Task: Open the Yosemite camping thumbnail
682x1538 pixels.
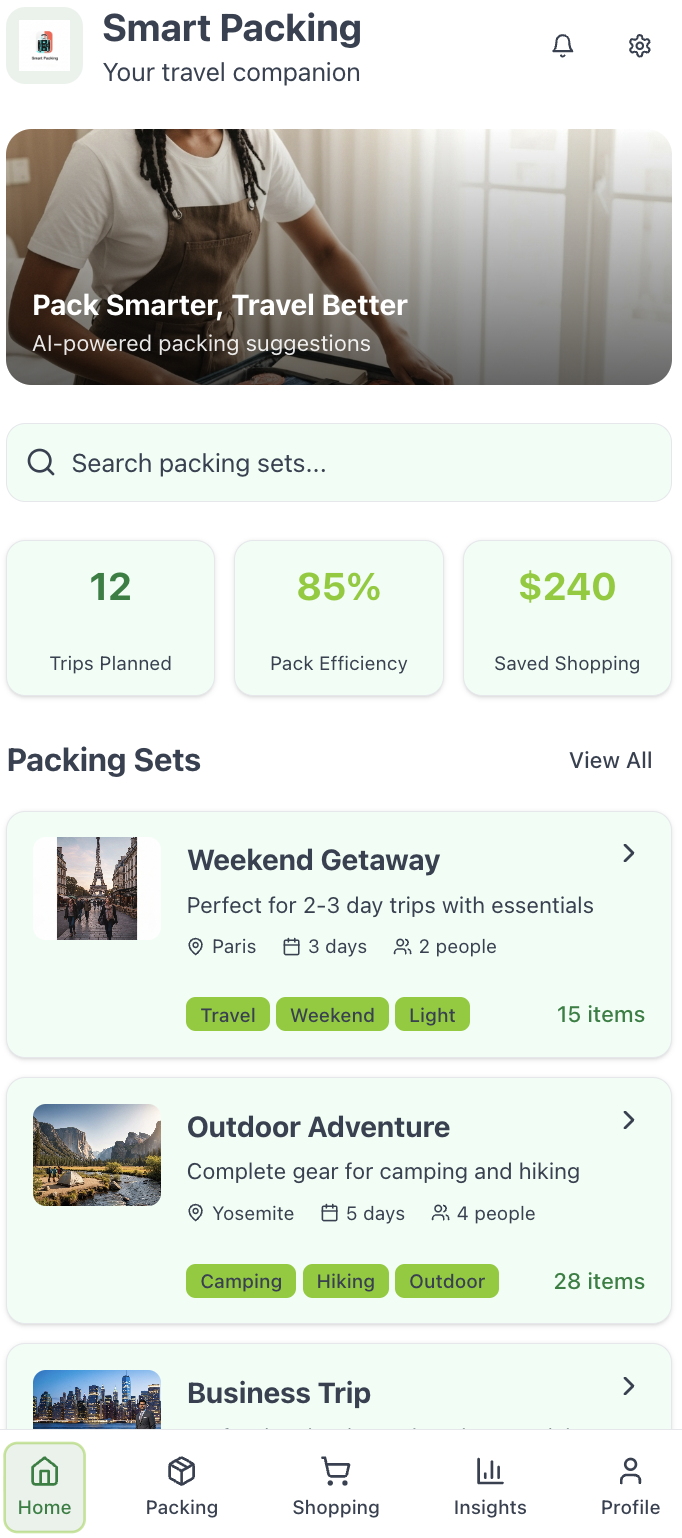Action: click(x=97, y=1155)
